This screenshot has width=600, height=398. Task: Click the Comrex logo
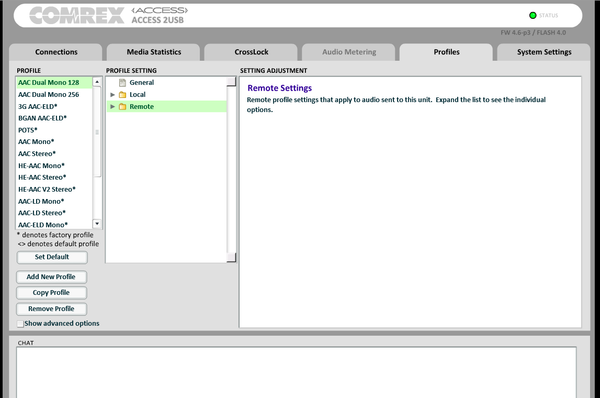[x=77, y=15]
